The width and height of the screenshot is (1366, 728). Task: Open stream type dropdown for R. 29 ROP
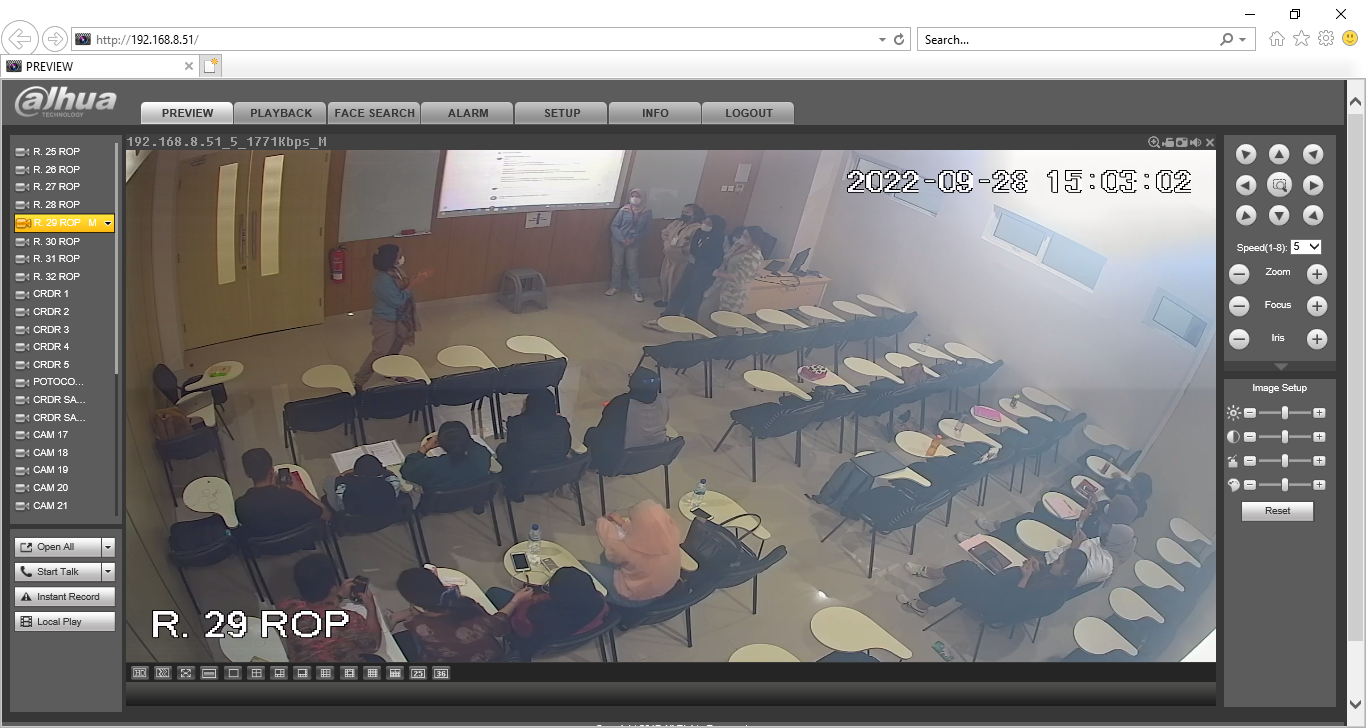[x=108, y=223]
